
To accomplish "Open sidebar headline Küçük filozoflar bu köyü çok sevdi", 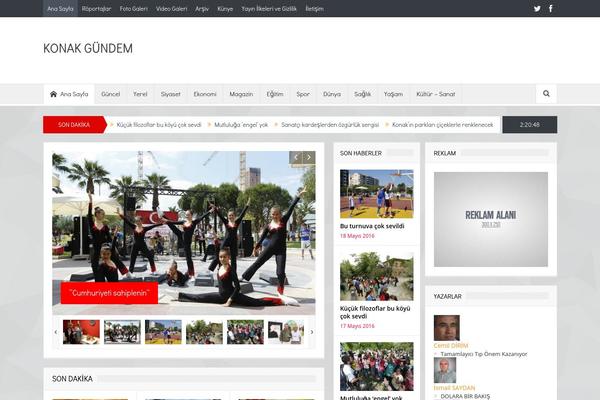I will click(x=375, y=312).
